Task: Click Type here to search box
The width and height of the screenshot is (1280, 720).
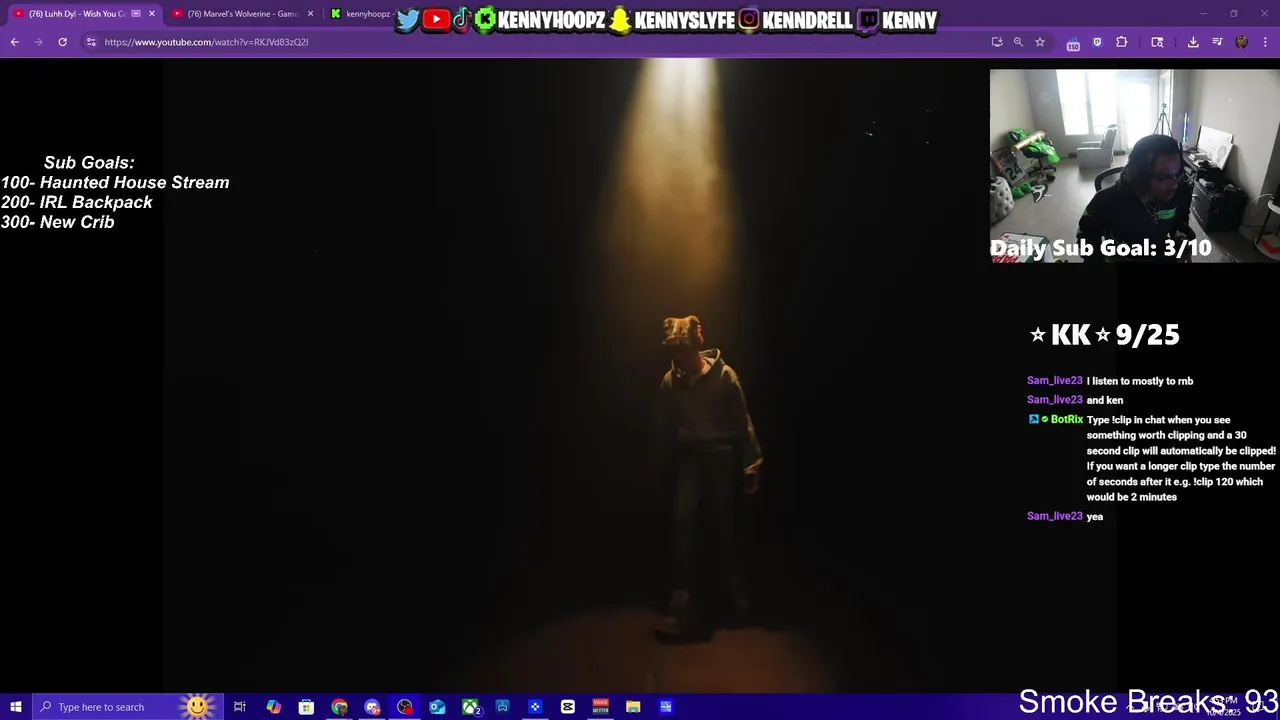Action: click(127, 707)
